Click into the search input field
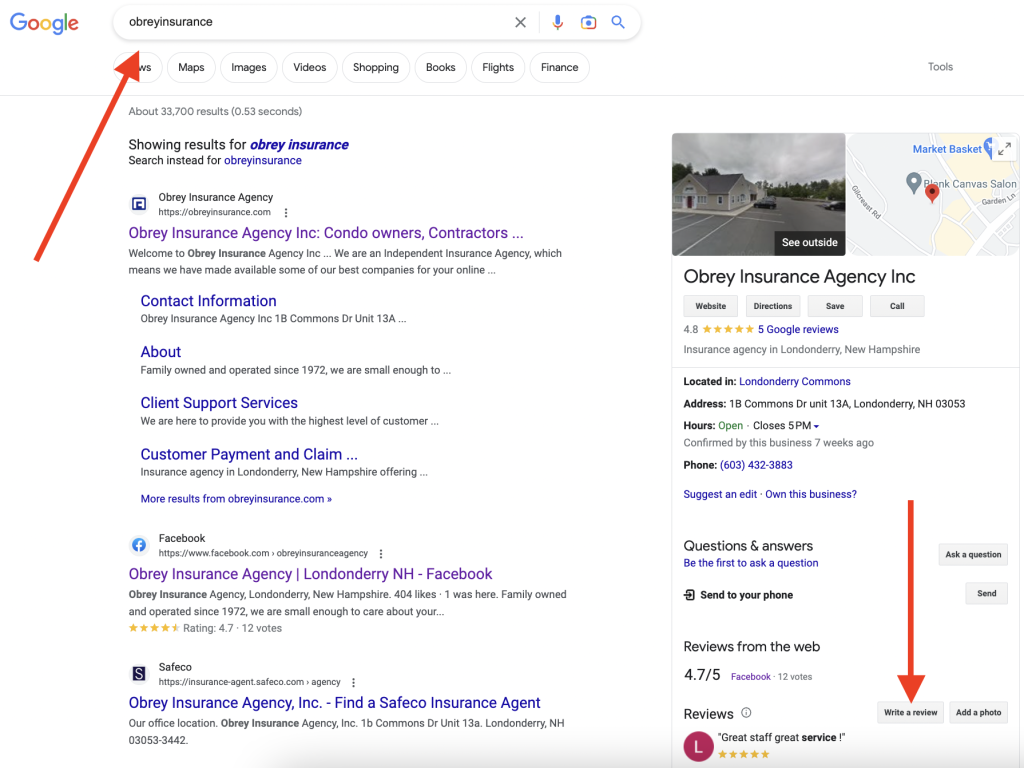1024x768 pixels. click(317, 22)
